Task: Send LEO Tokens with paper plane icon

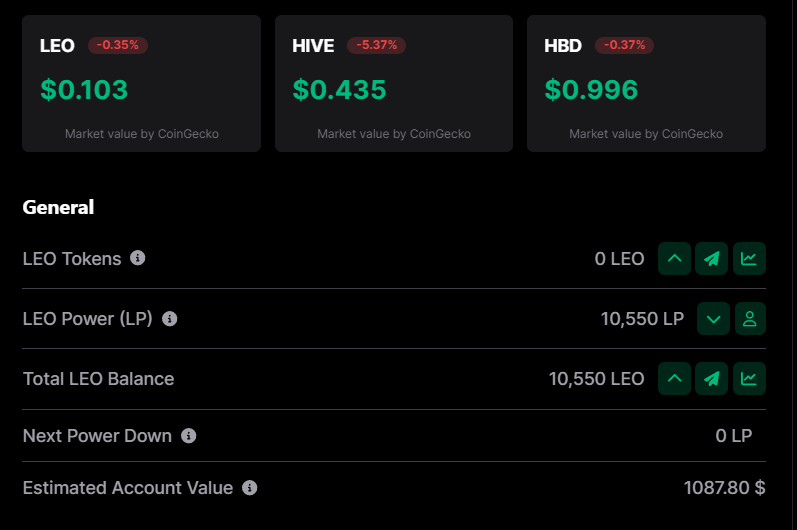Action: (712, 259)
